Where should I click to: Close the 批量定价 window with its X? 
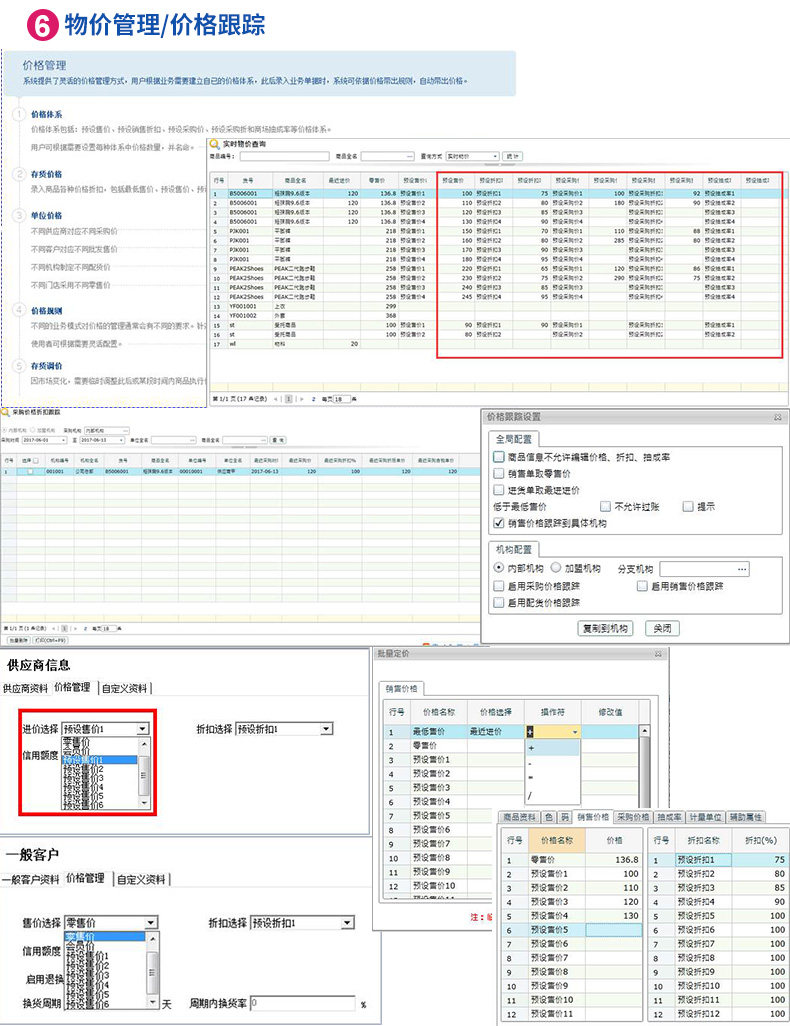coord(658,654)
